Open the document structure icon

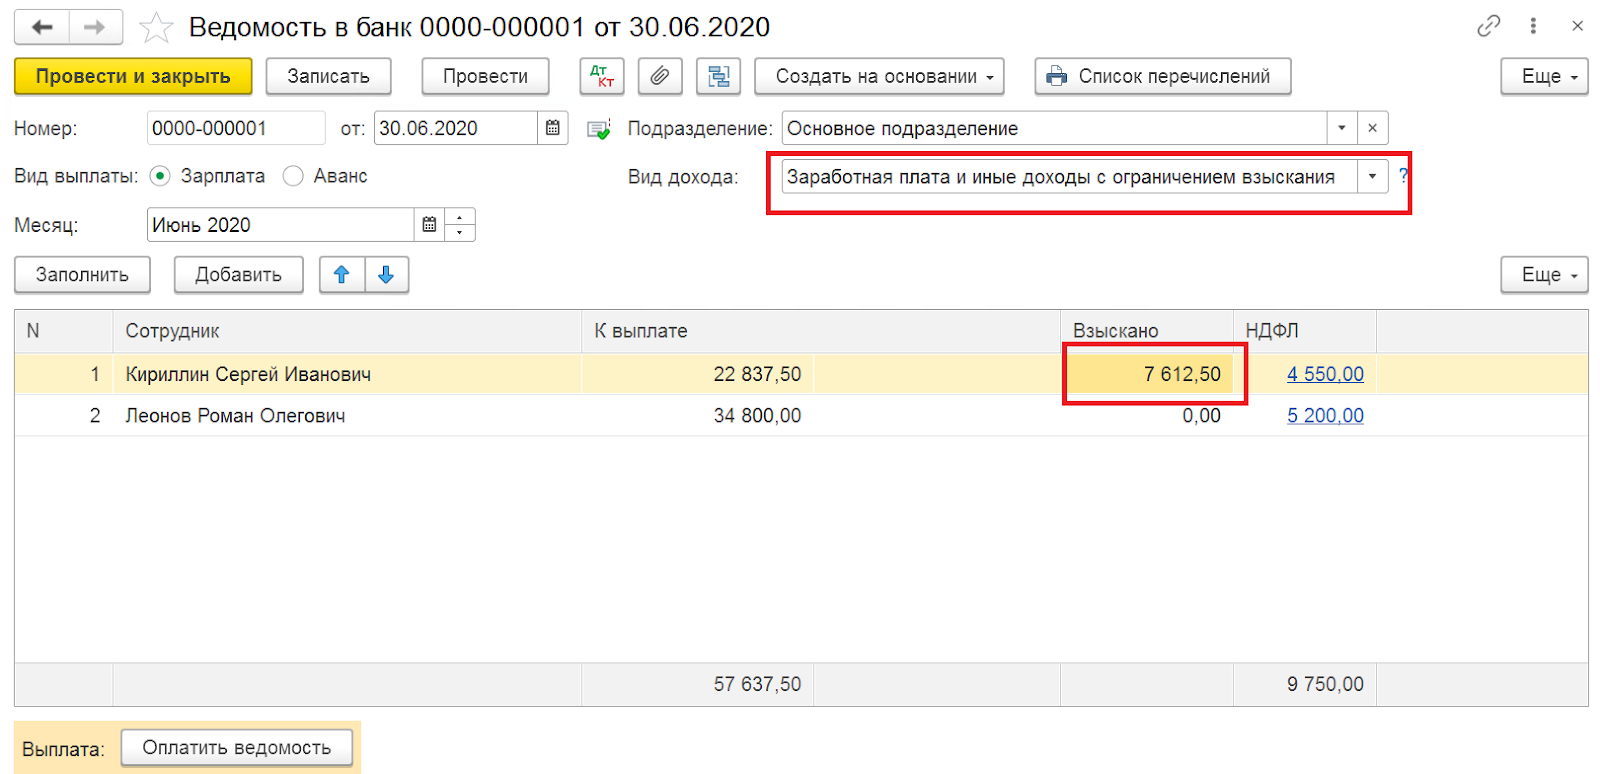718,76
